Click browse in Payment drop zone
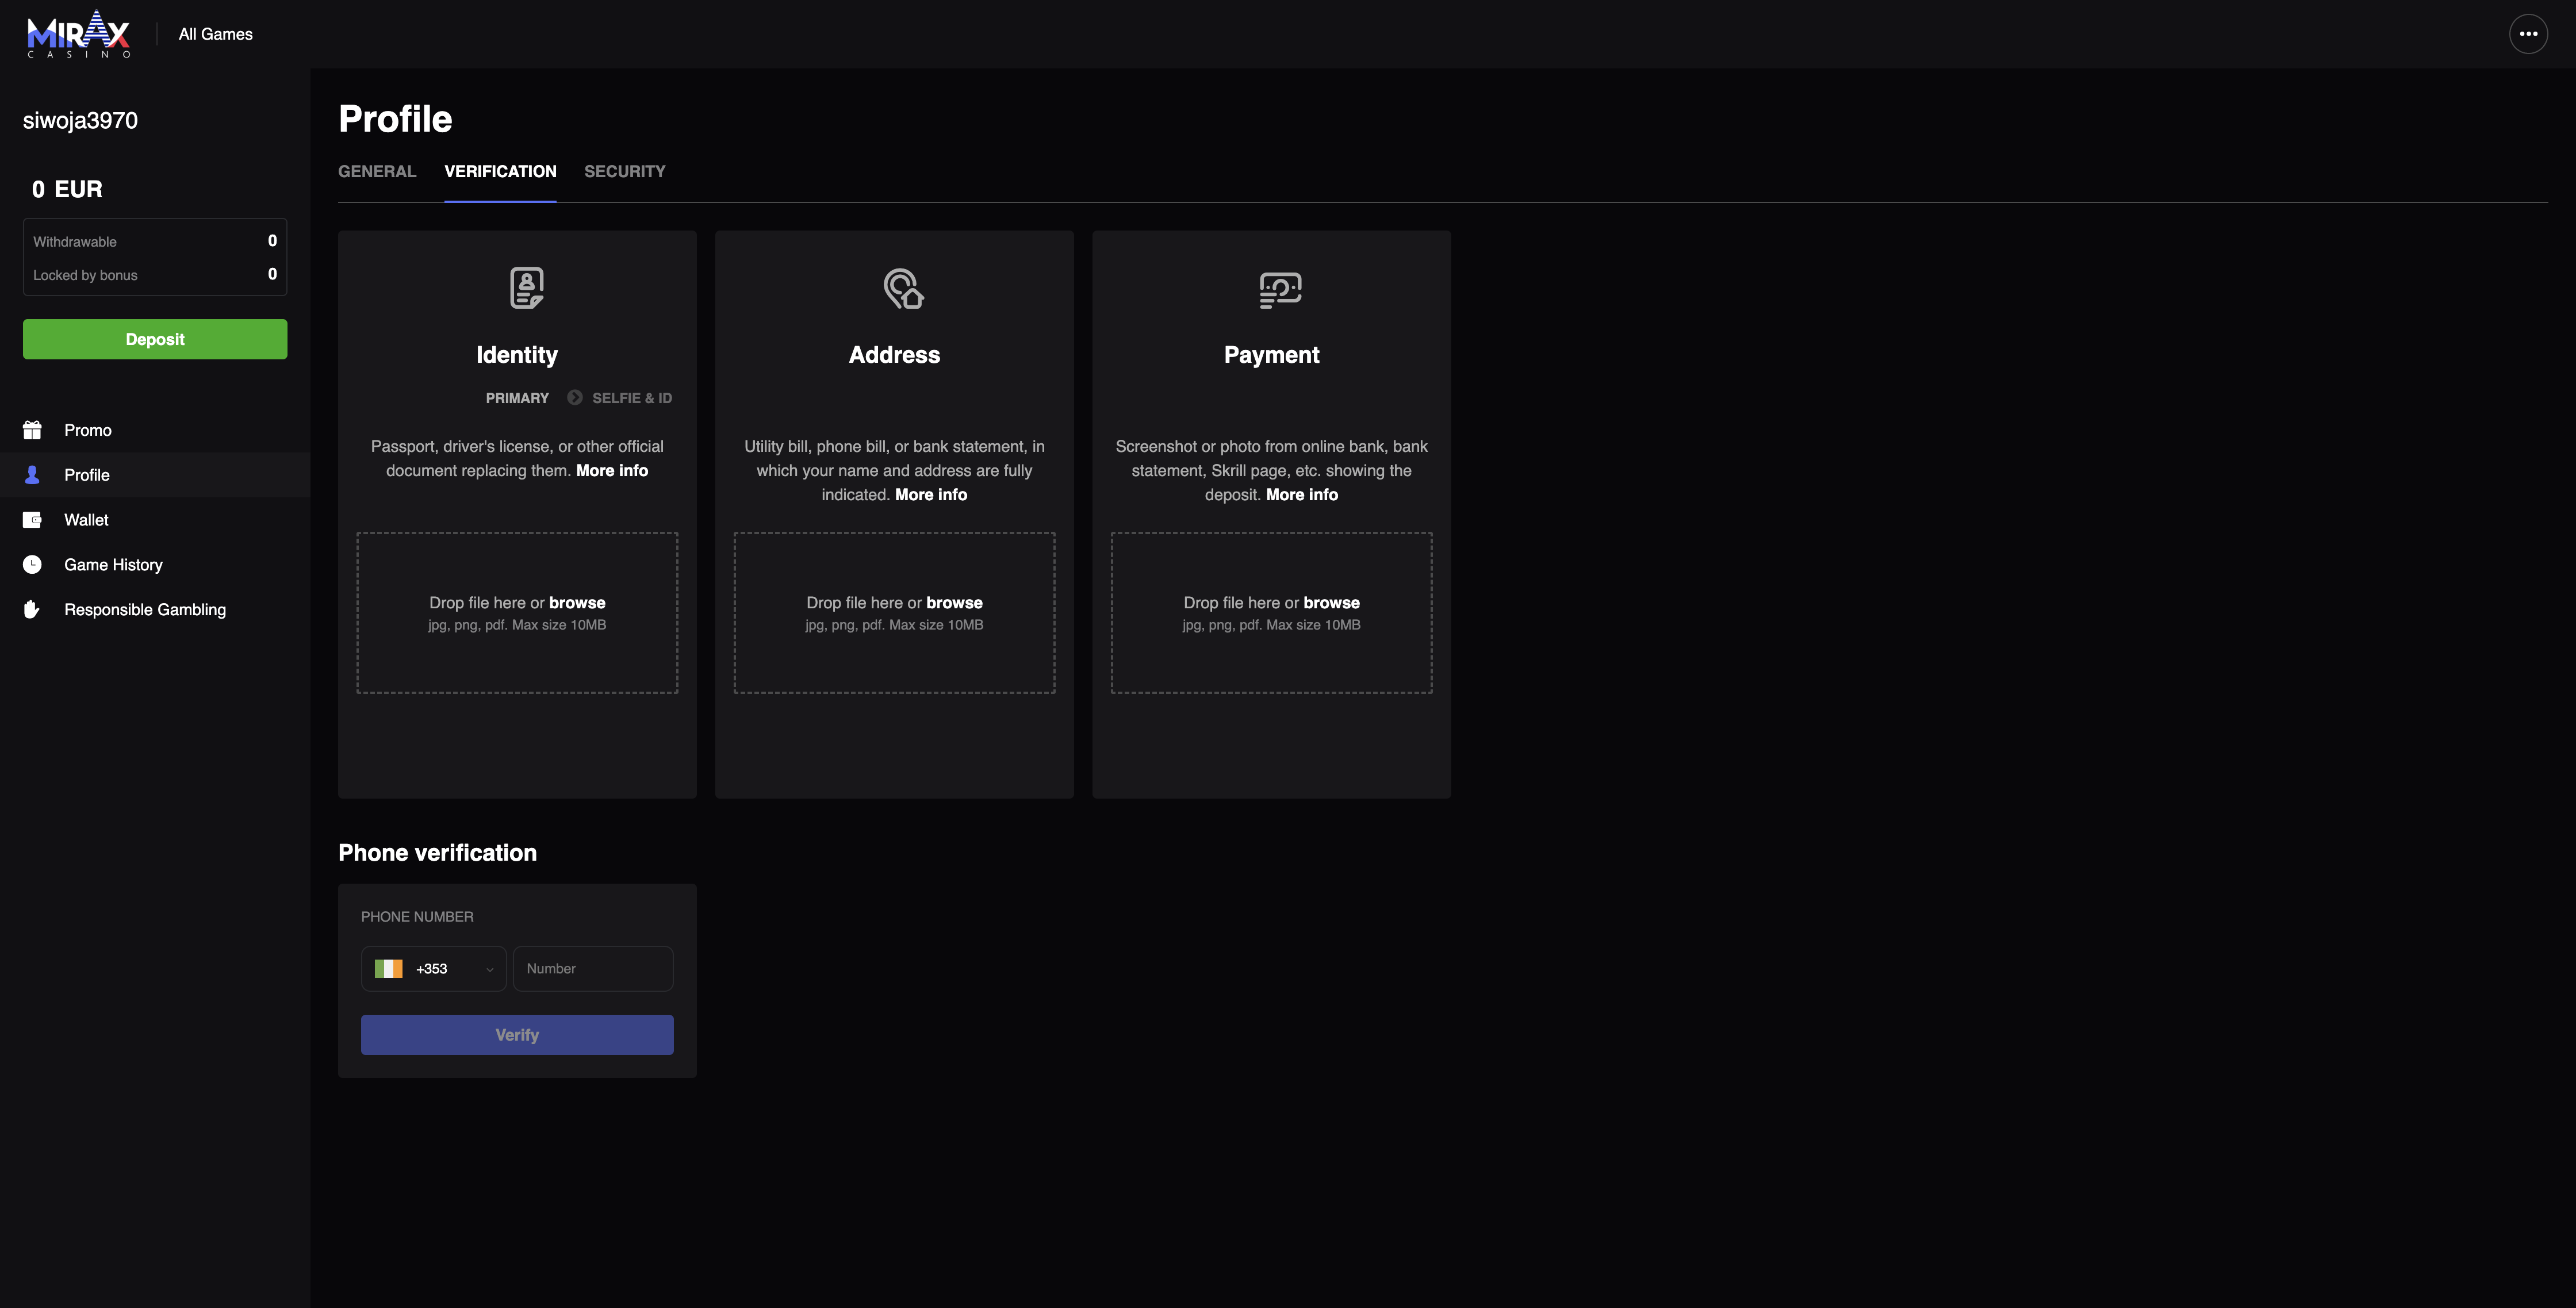 click(1331, 603)
